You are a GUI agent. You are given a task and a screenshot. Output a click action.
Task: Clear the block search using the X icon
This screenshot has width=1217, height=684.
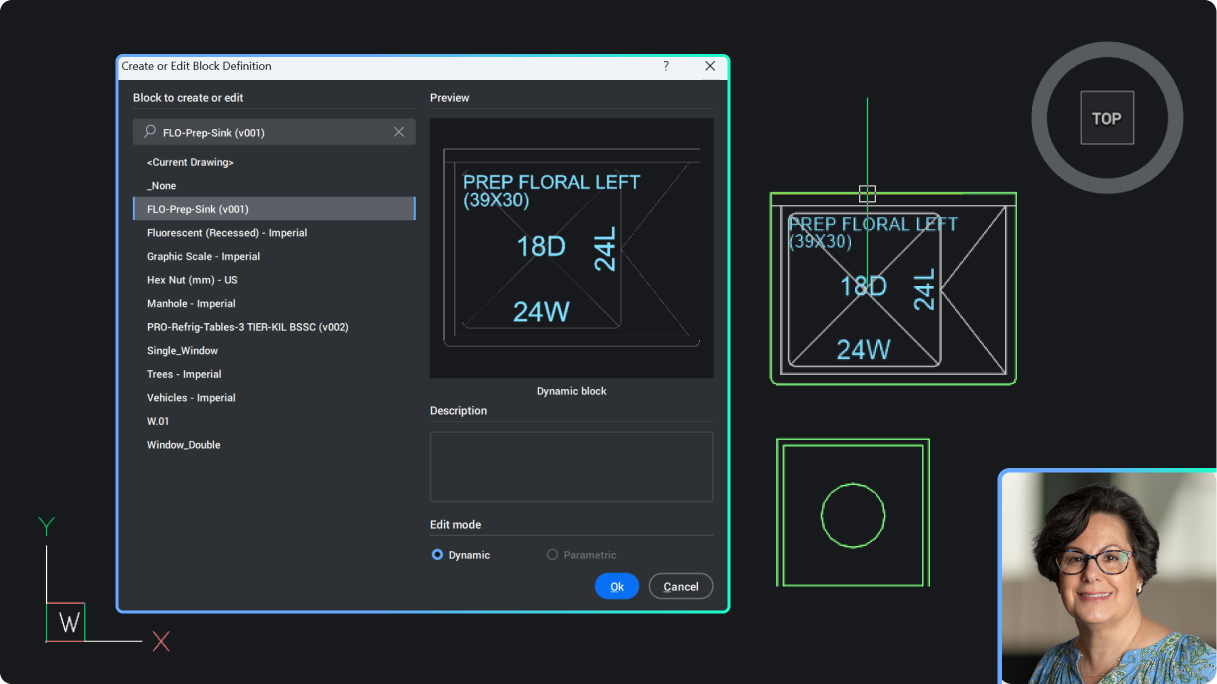point(398,132)
